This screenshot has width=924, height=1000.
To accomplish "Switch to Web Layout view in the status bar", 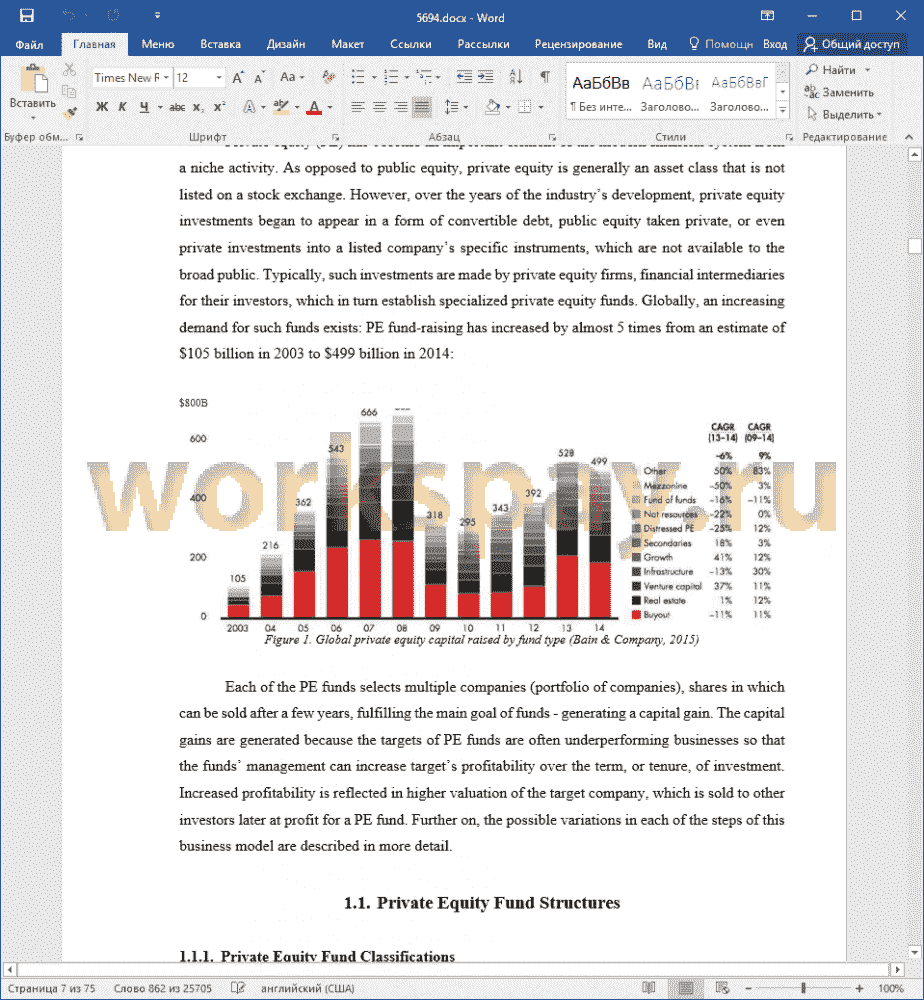I will [722, 988].
